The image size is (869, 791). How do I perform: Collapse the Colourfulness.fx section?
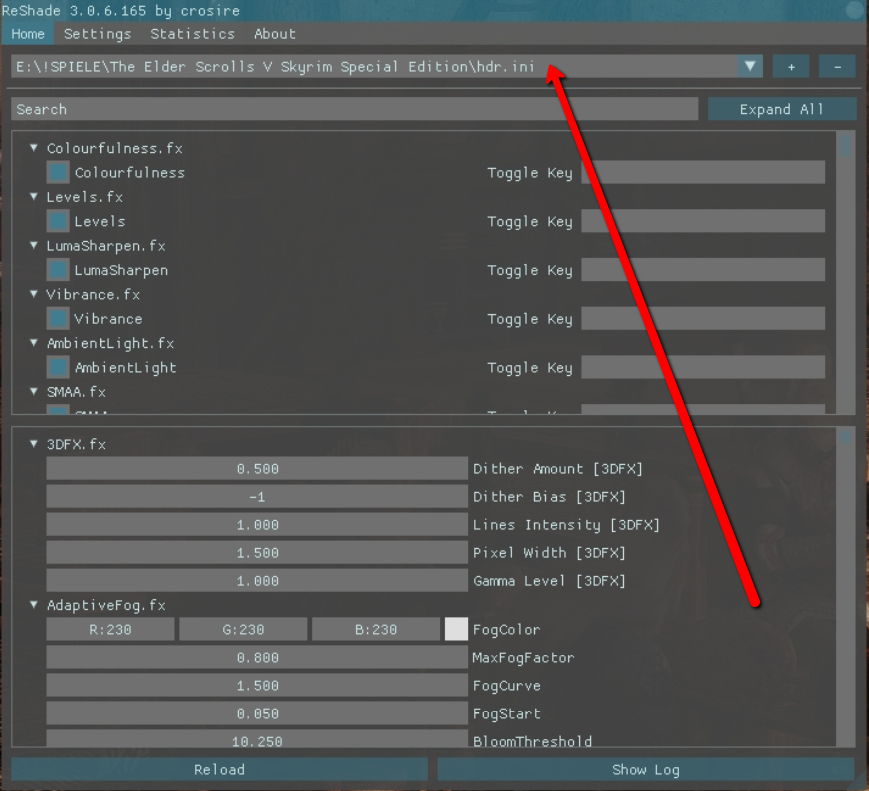(x=34, y=148)
